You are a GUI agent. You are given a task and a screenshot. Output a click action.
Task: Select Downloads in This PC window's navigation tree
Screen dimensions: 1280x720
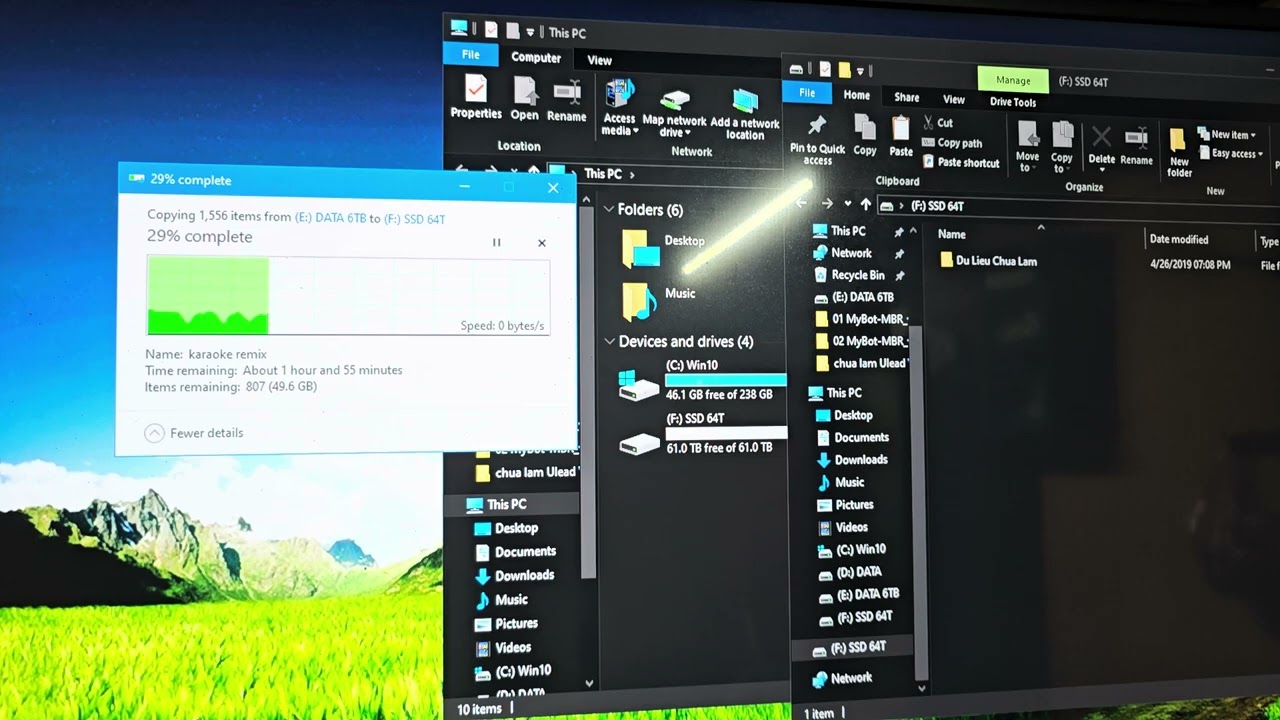tap(514, 575)
